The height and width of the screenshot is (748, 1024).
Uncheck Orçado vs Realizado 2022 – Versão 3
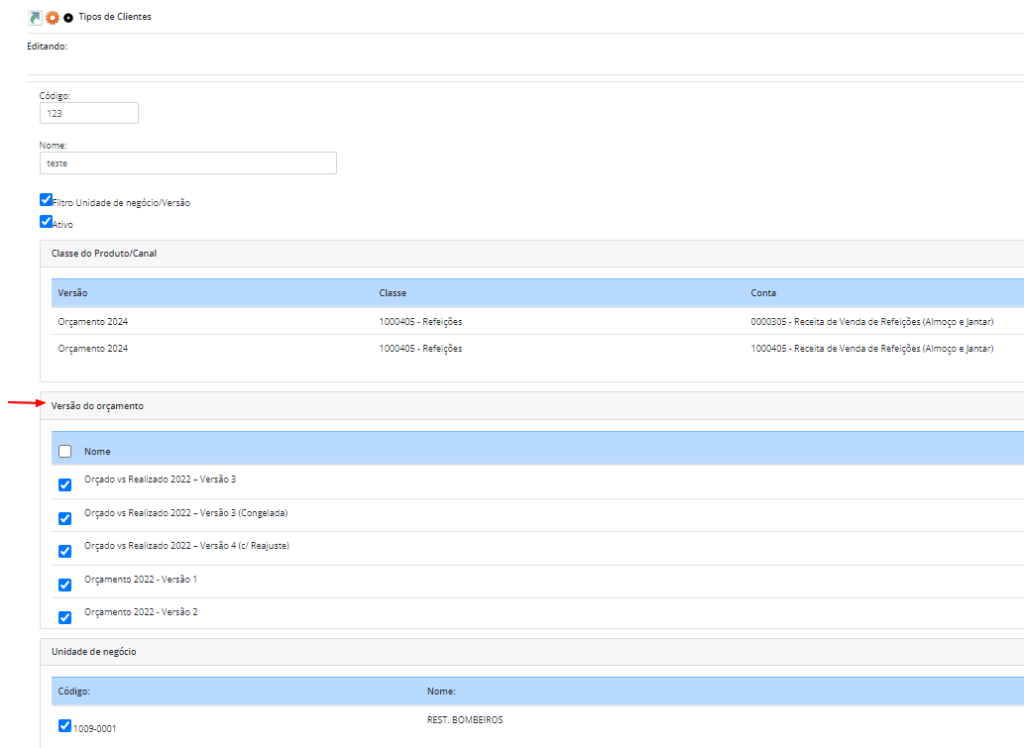tap(65, 485)
